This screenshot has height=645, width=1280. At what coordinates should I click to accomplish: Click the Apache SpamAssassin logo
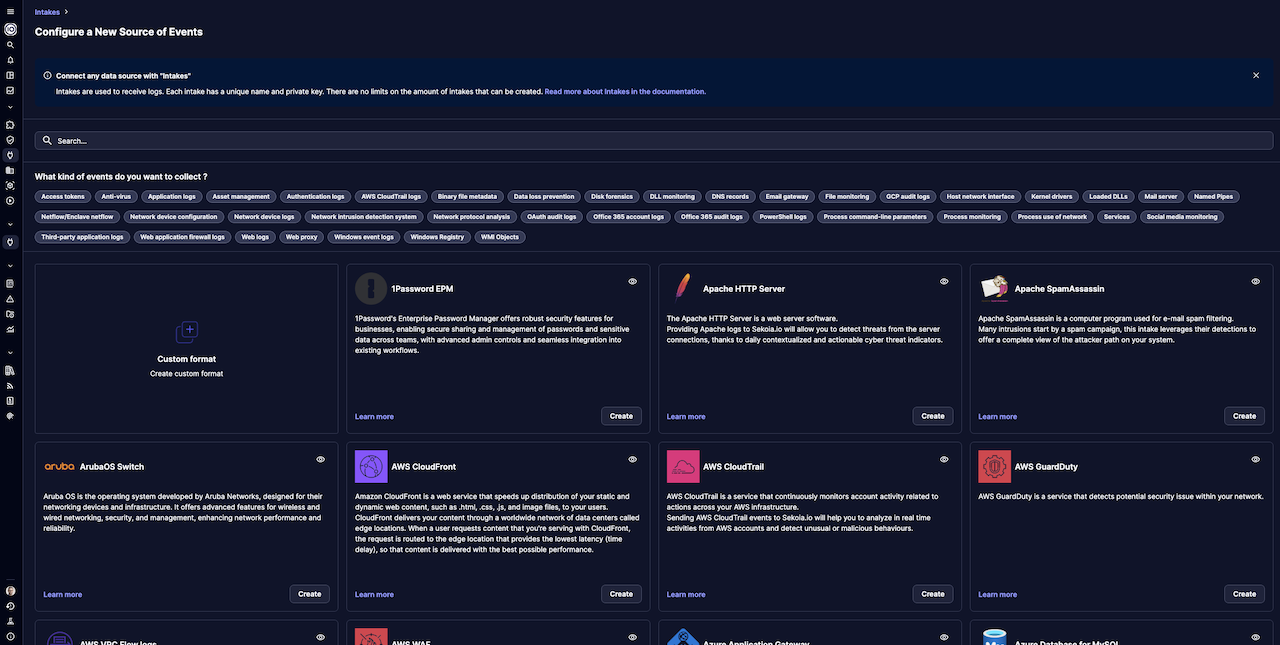pos(994,288)
